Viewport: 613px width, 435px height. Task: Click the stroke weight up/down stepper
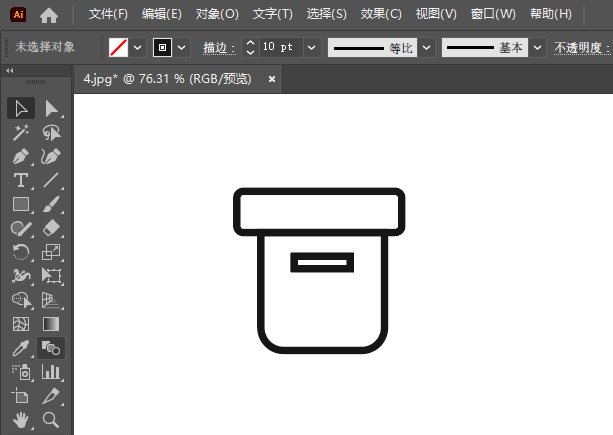pyautogui.click(x=250, y=47)
